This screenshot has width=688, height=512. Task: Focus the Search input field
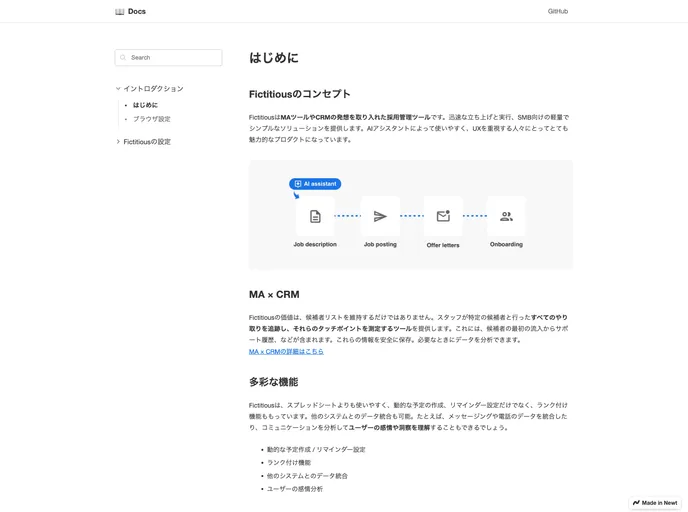coord(168,57)
